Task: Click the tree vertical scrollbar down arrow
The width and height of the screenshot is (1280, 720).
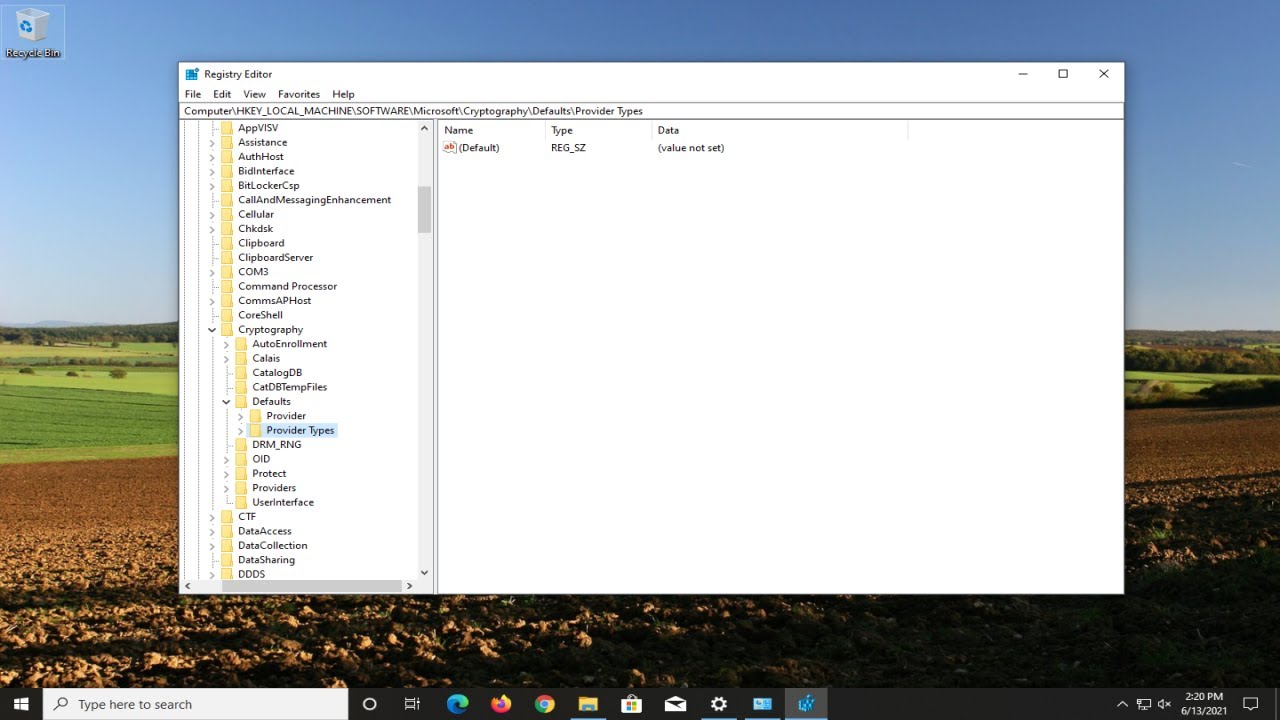Action: pyautogui.click(x=424, y=573)
